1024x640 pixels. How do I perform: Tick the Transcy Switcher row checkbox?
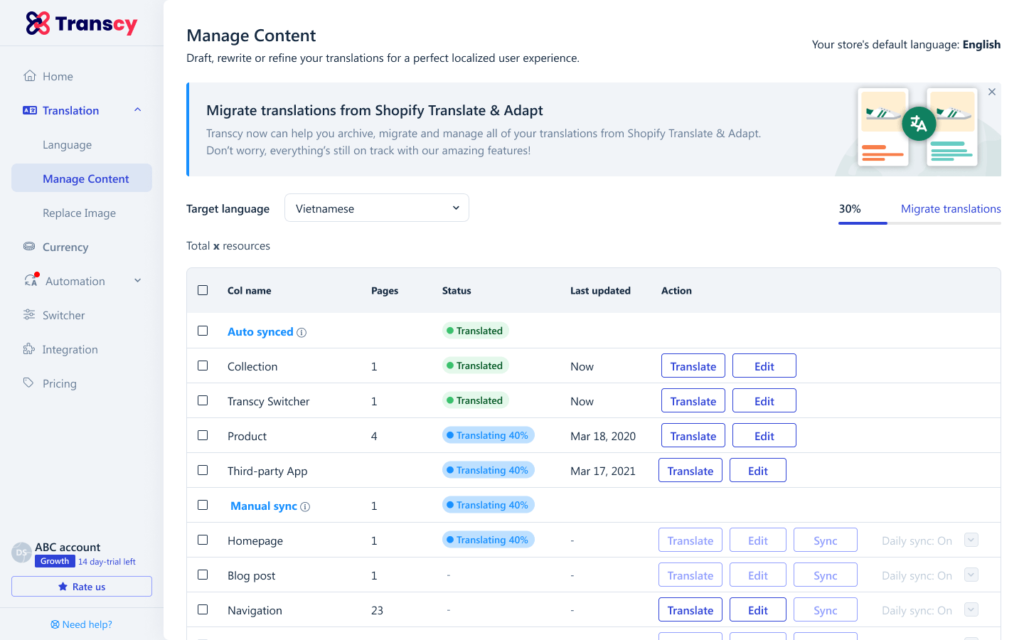tap(203, 400)
